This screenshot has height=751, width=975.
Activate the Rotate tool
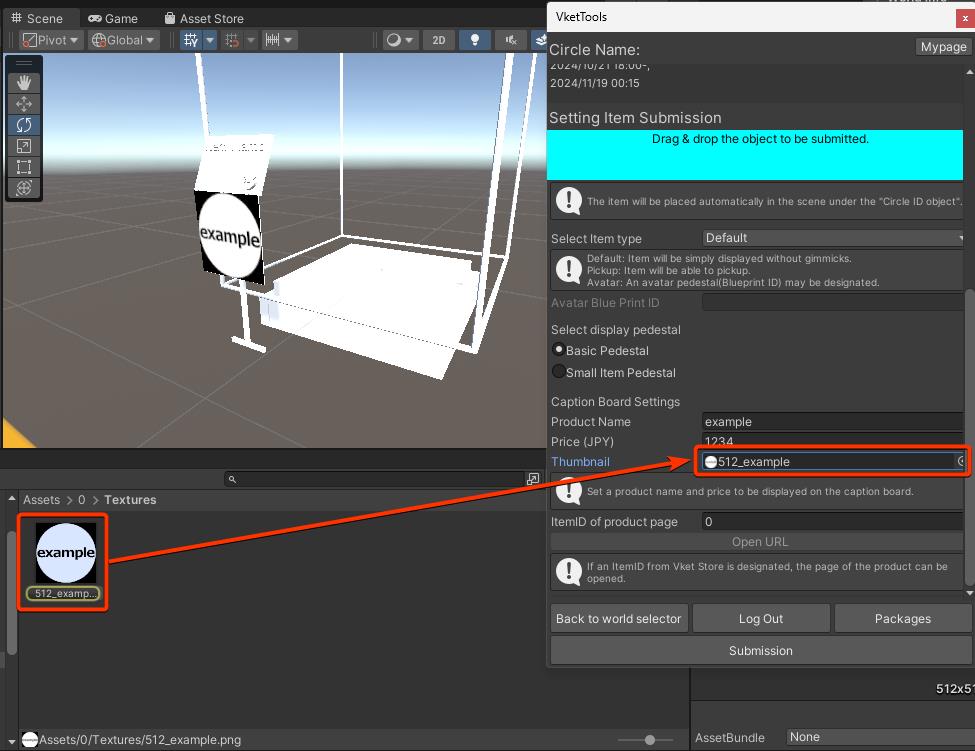[24, 125]
